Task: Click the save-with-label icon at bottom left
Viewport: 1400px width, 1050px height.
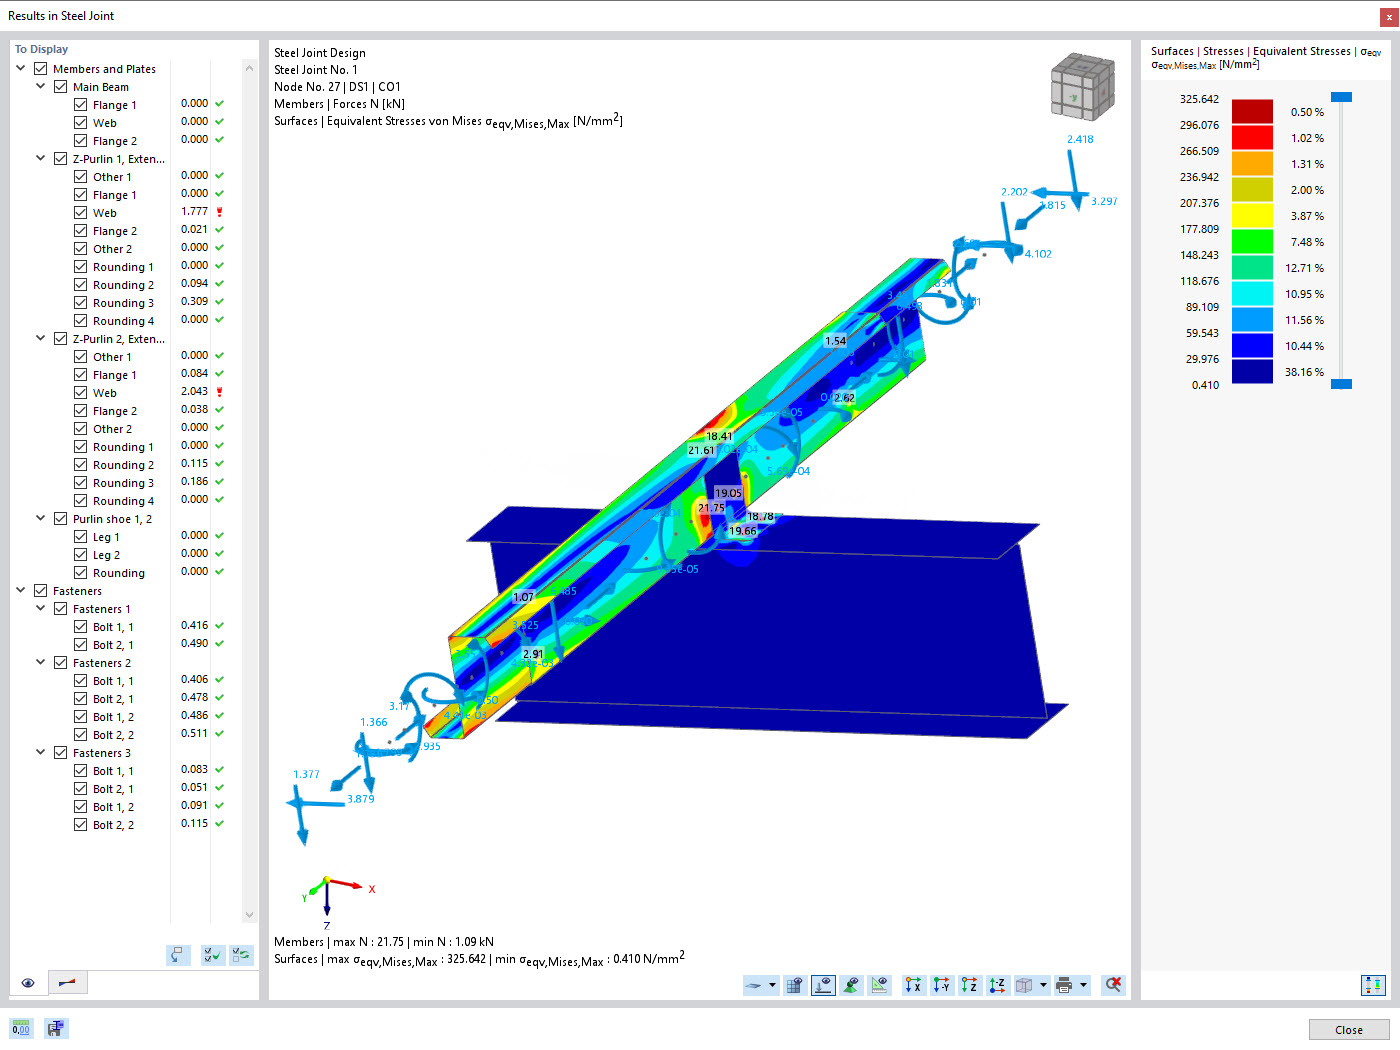Action: click(56, 1028)
